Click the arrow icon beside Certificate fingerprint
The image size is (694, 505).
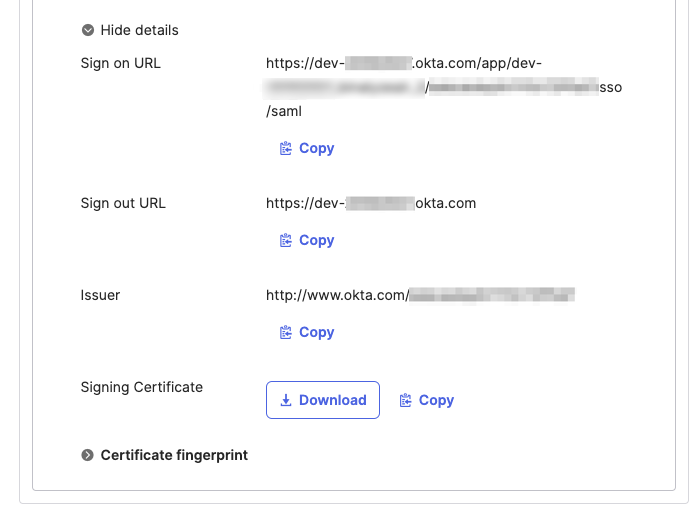point(88,455)
